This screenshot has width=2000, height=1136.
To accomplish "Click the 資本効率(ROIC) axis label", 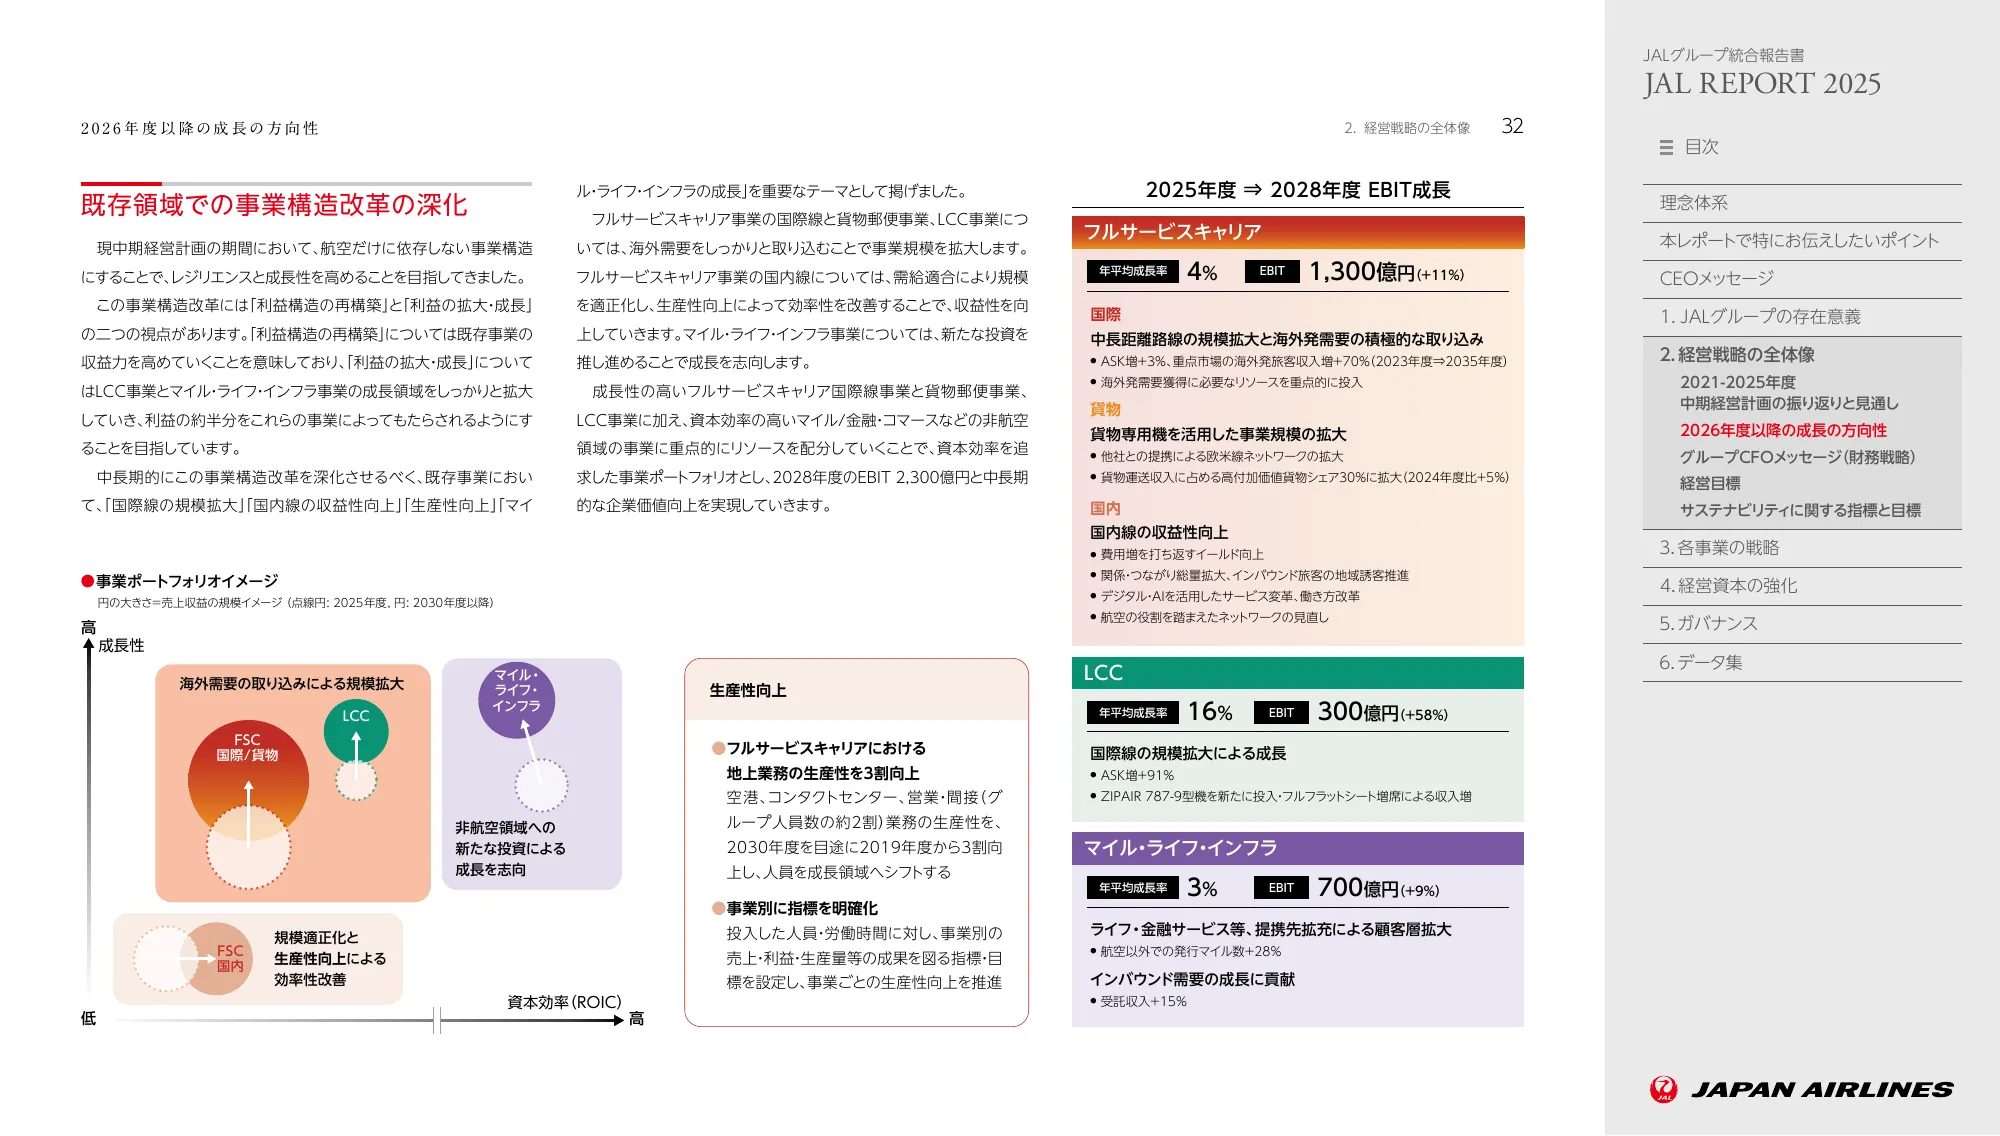I will [x=564, y=1002].
